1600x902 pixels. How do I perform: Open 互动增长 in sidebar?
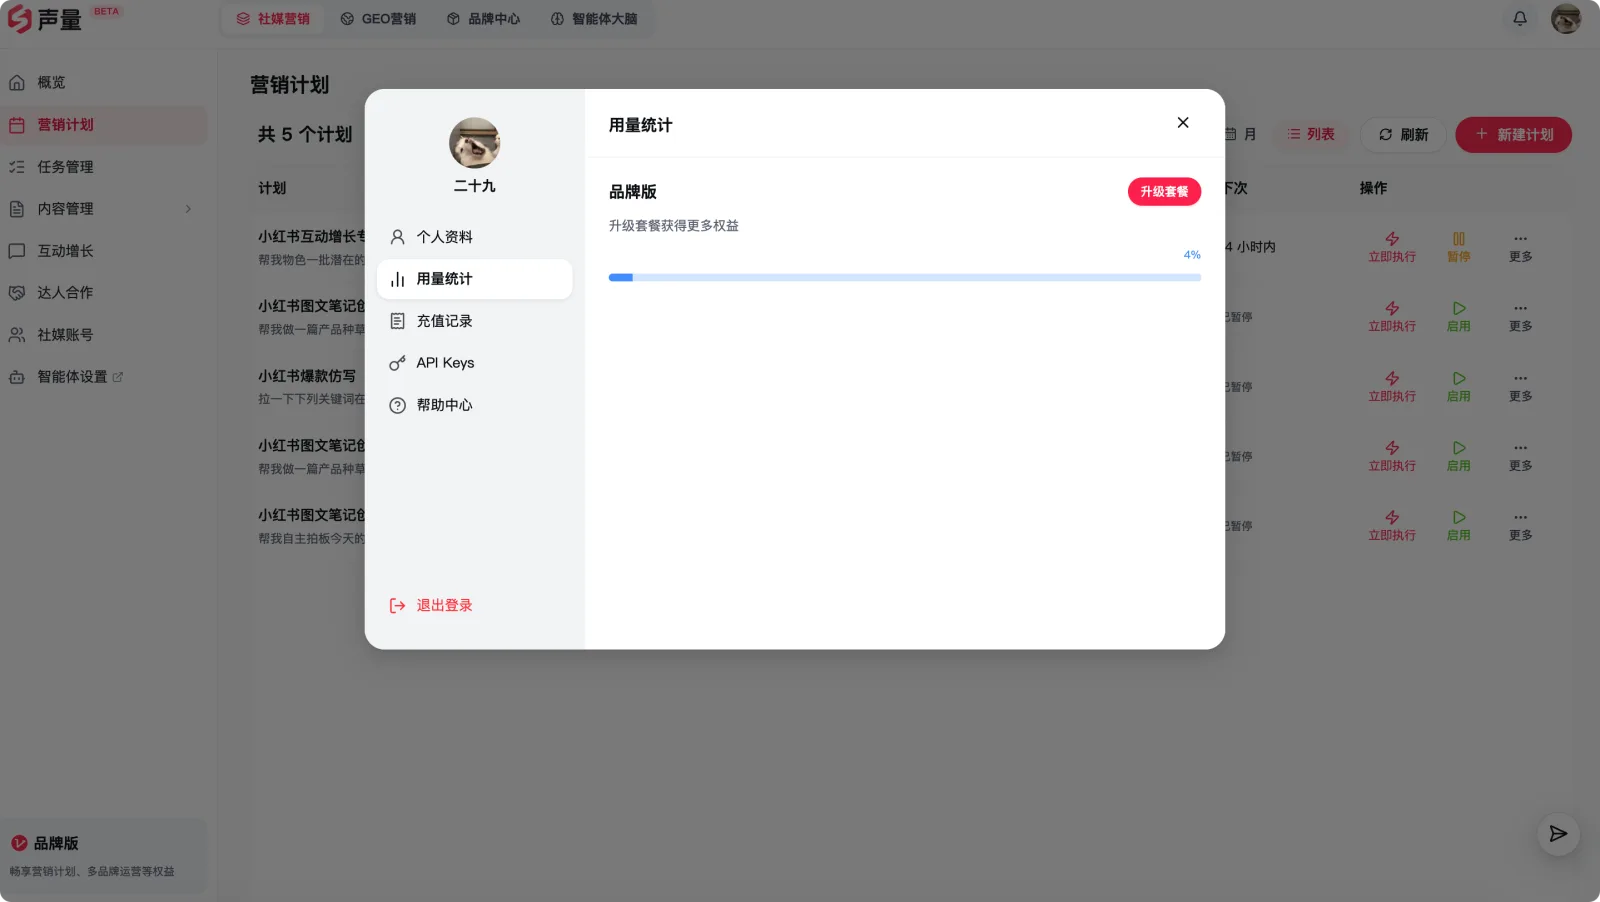click(x=104, y=251)
